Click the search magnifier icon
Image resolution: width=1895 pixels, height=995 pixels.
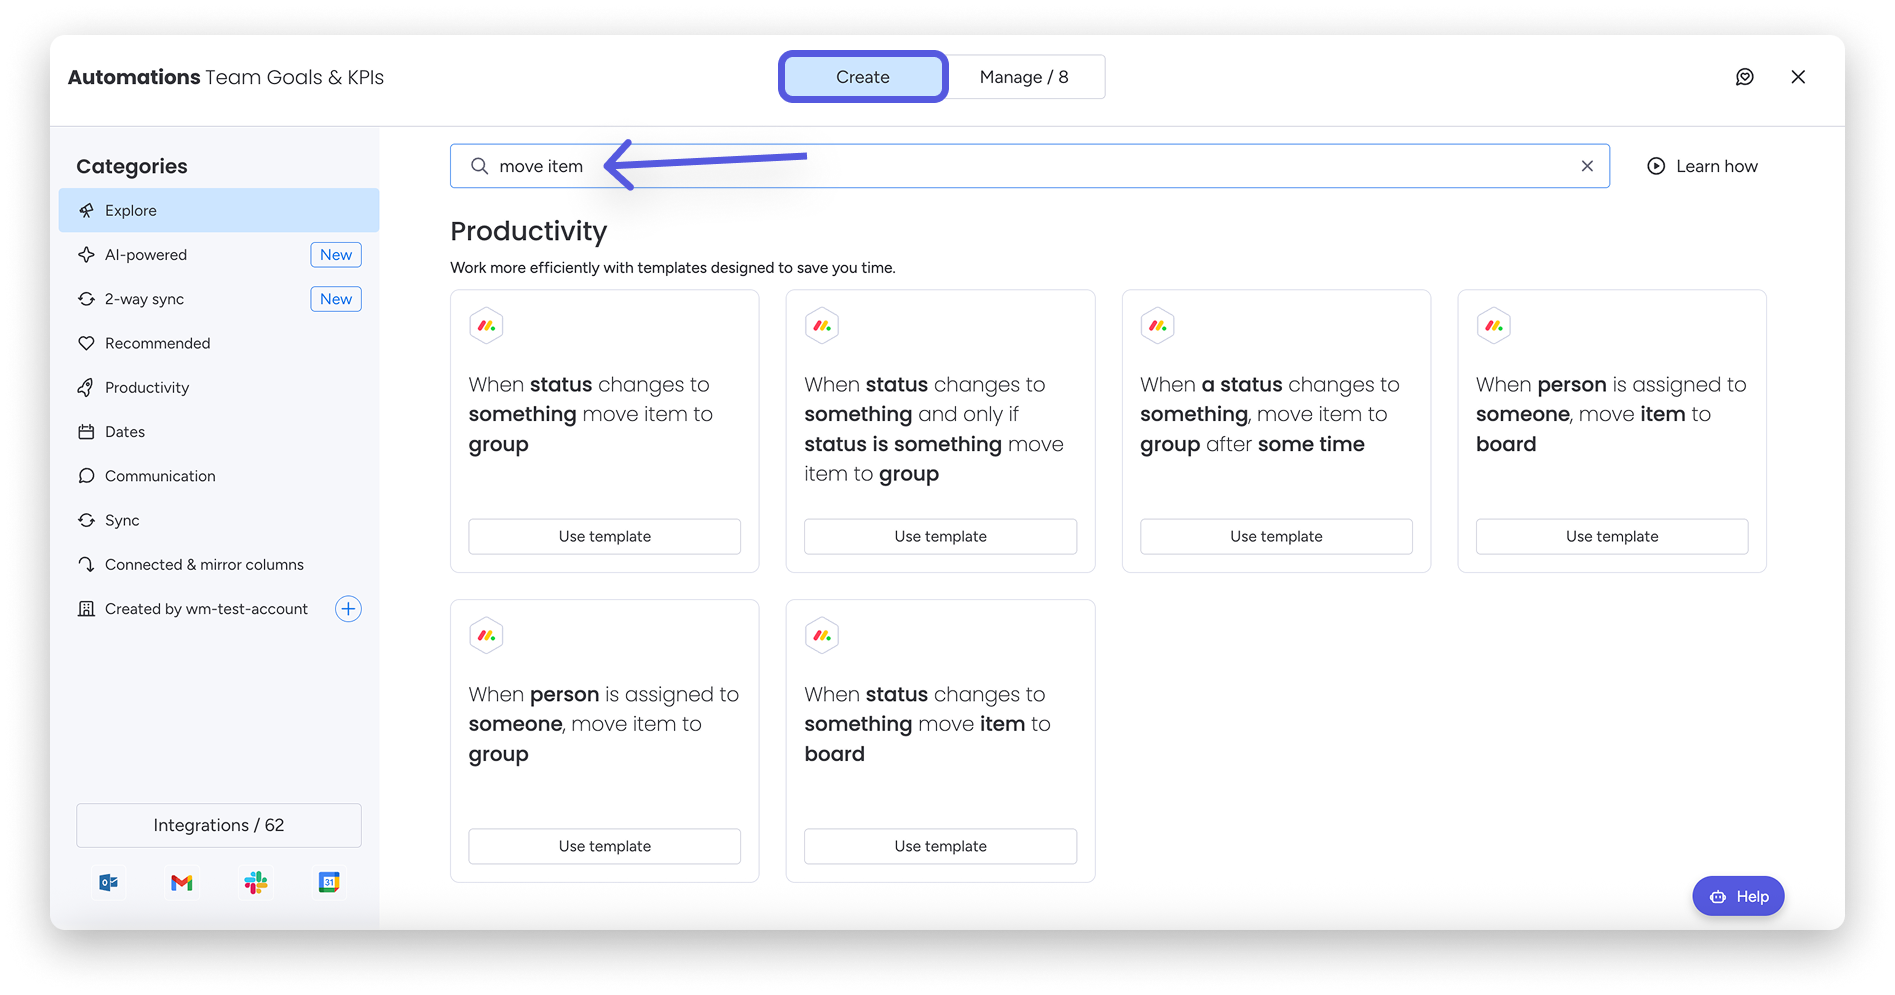point(480,166)
